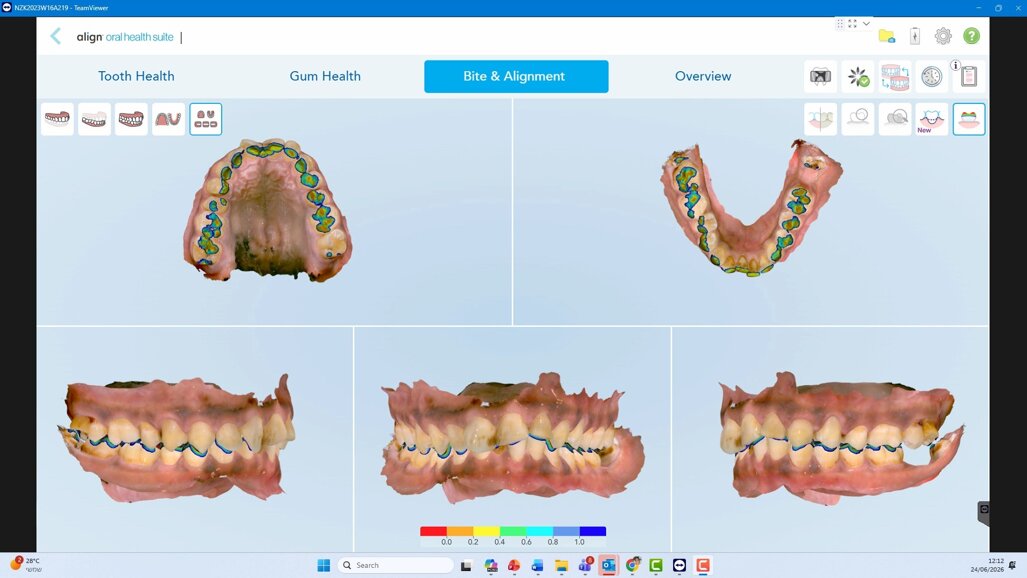Toggle the rainbow occlusal clearance tool
The width and height of the screenshot is (1027, 578).
[x=969, y=119]
